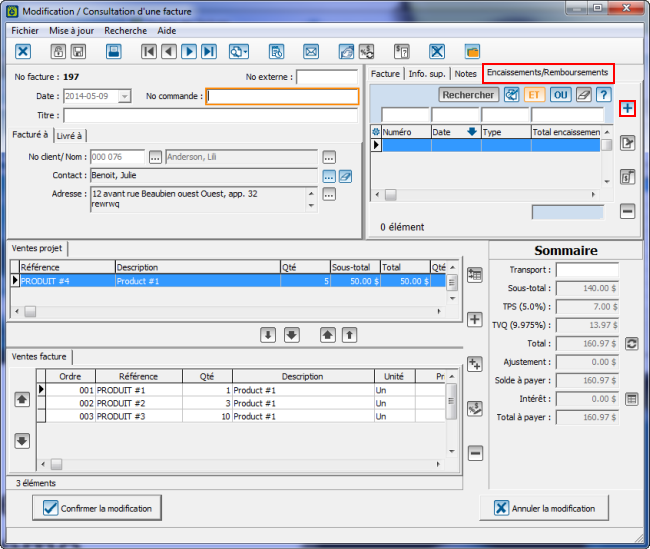Click Confirmer la modification button
The height and width of the screenshot is (549, 650).
click(x=96, y=508)
